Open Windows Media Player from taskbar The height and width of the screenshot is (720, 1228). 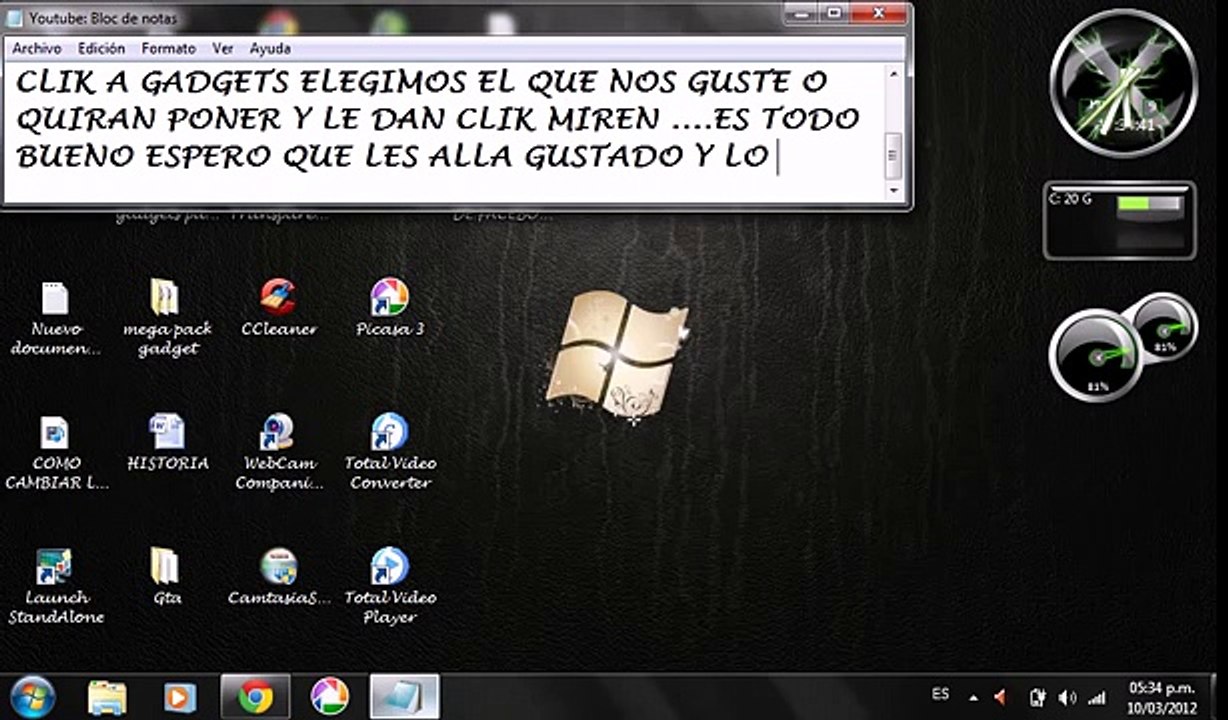tap(180, 696)
